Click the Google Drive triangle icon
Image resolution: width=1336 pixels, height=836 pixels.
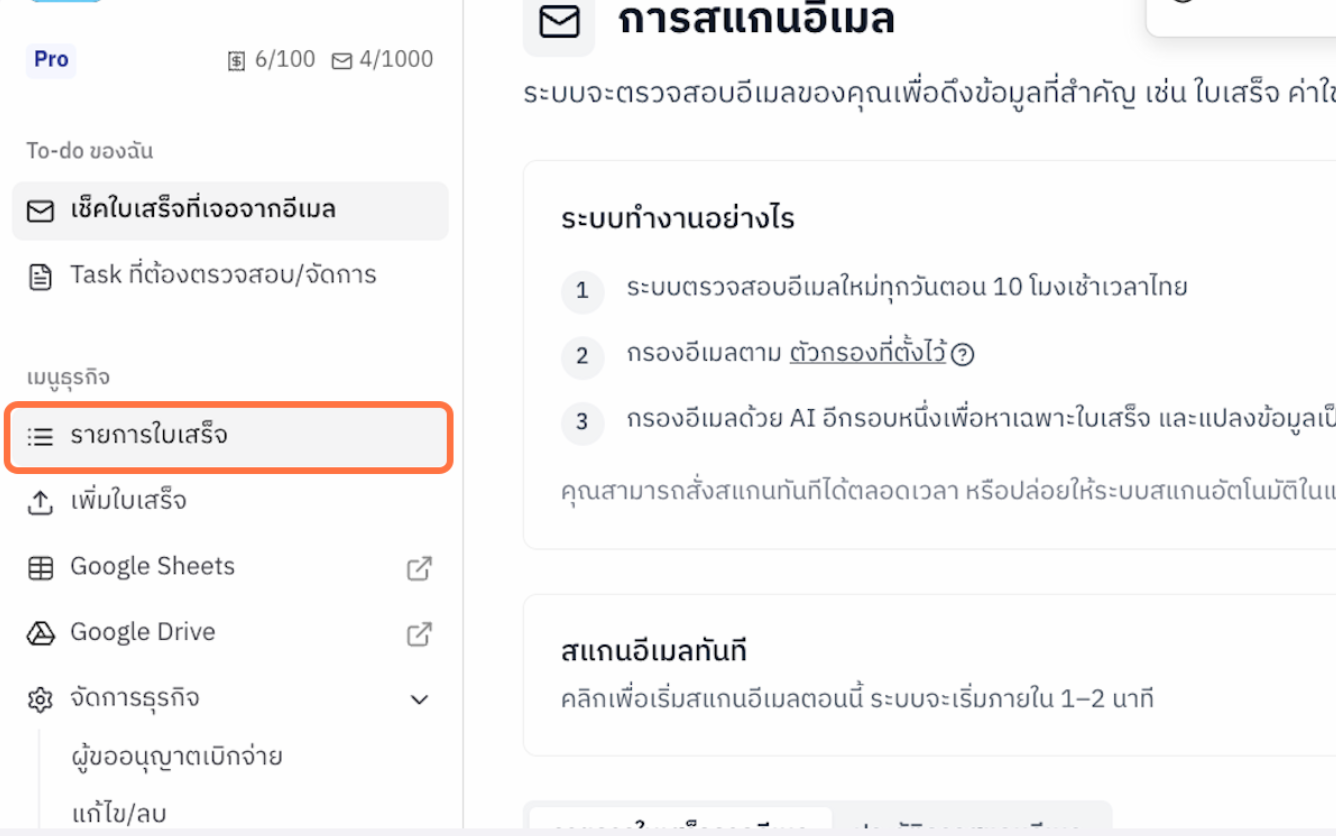(x=40, y=631)
